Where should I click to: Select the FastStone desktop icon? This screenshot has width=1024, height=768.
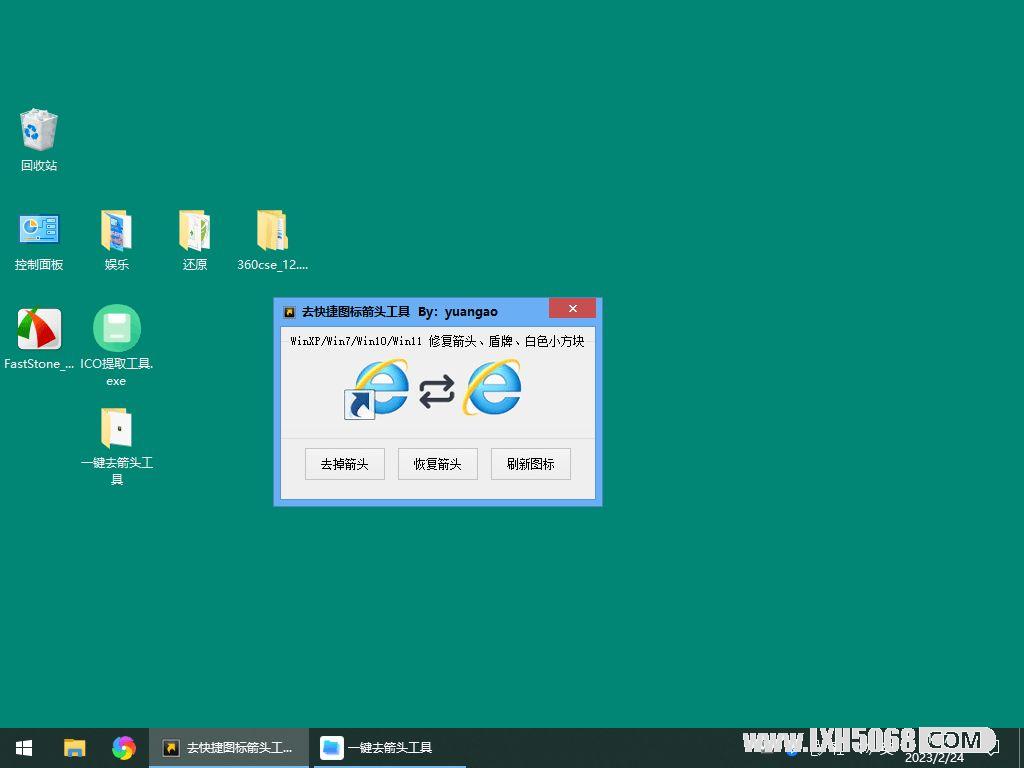pyautogui.click(x=39, y=339)
